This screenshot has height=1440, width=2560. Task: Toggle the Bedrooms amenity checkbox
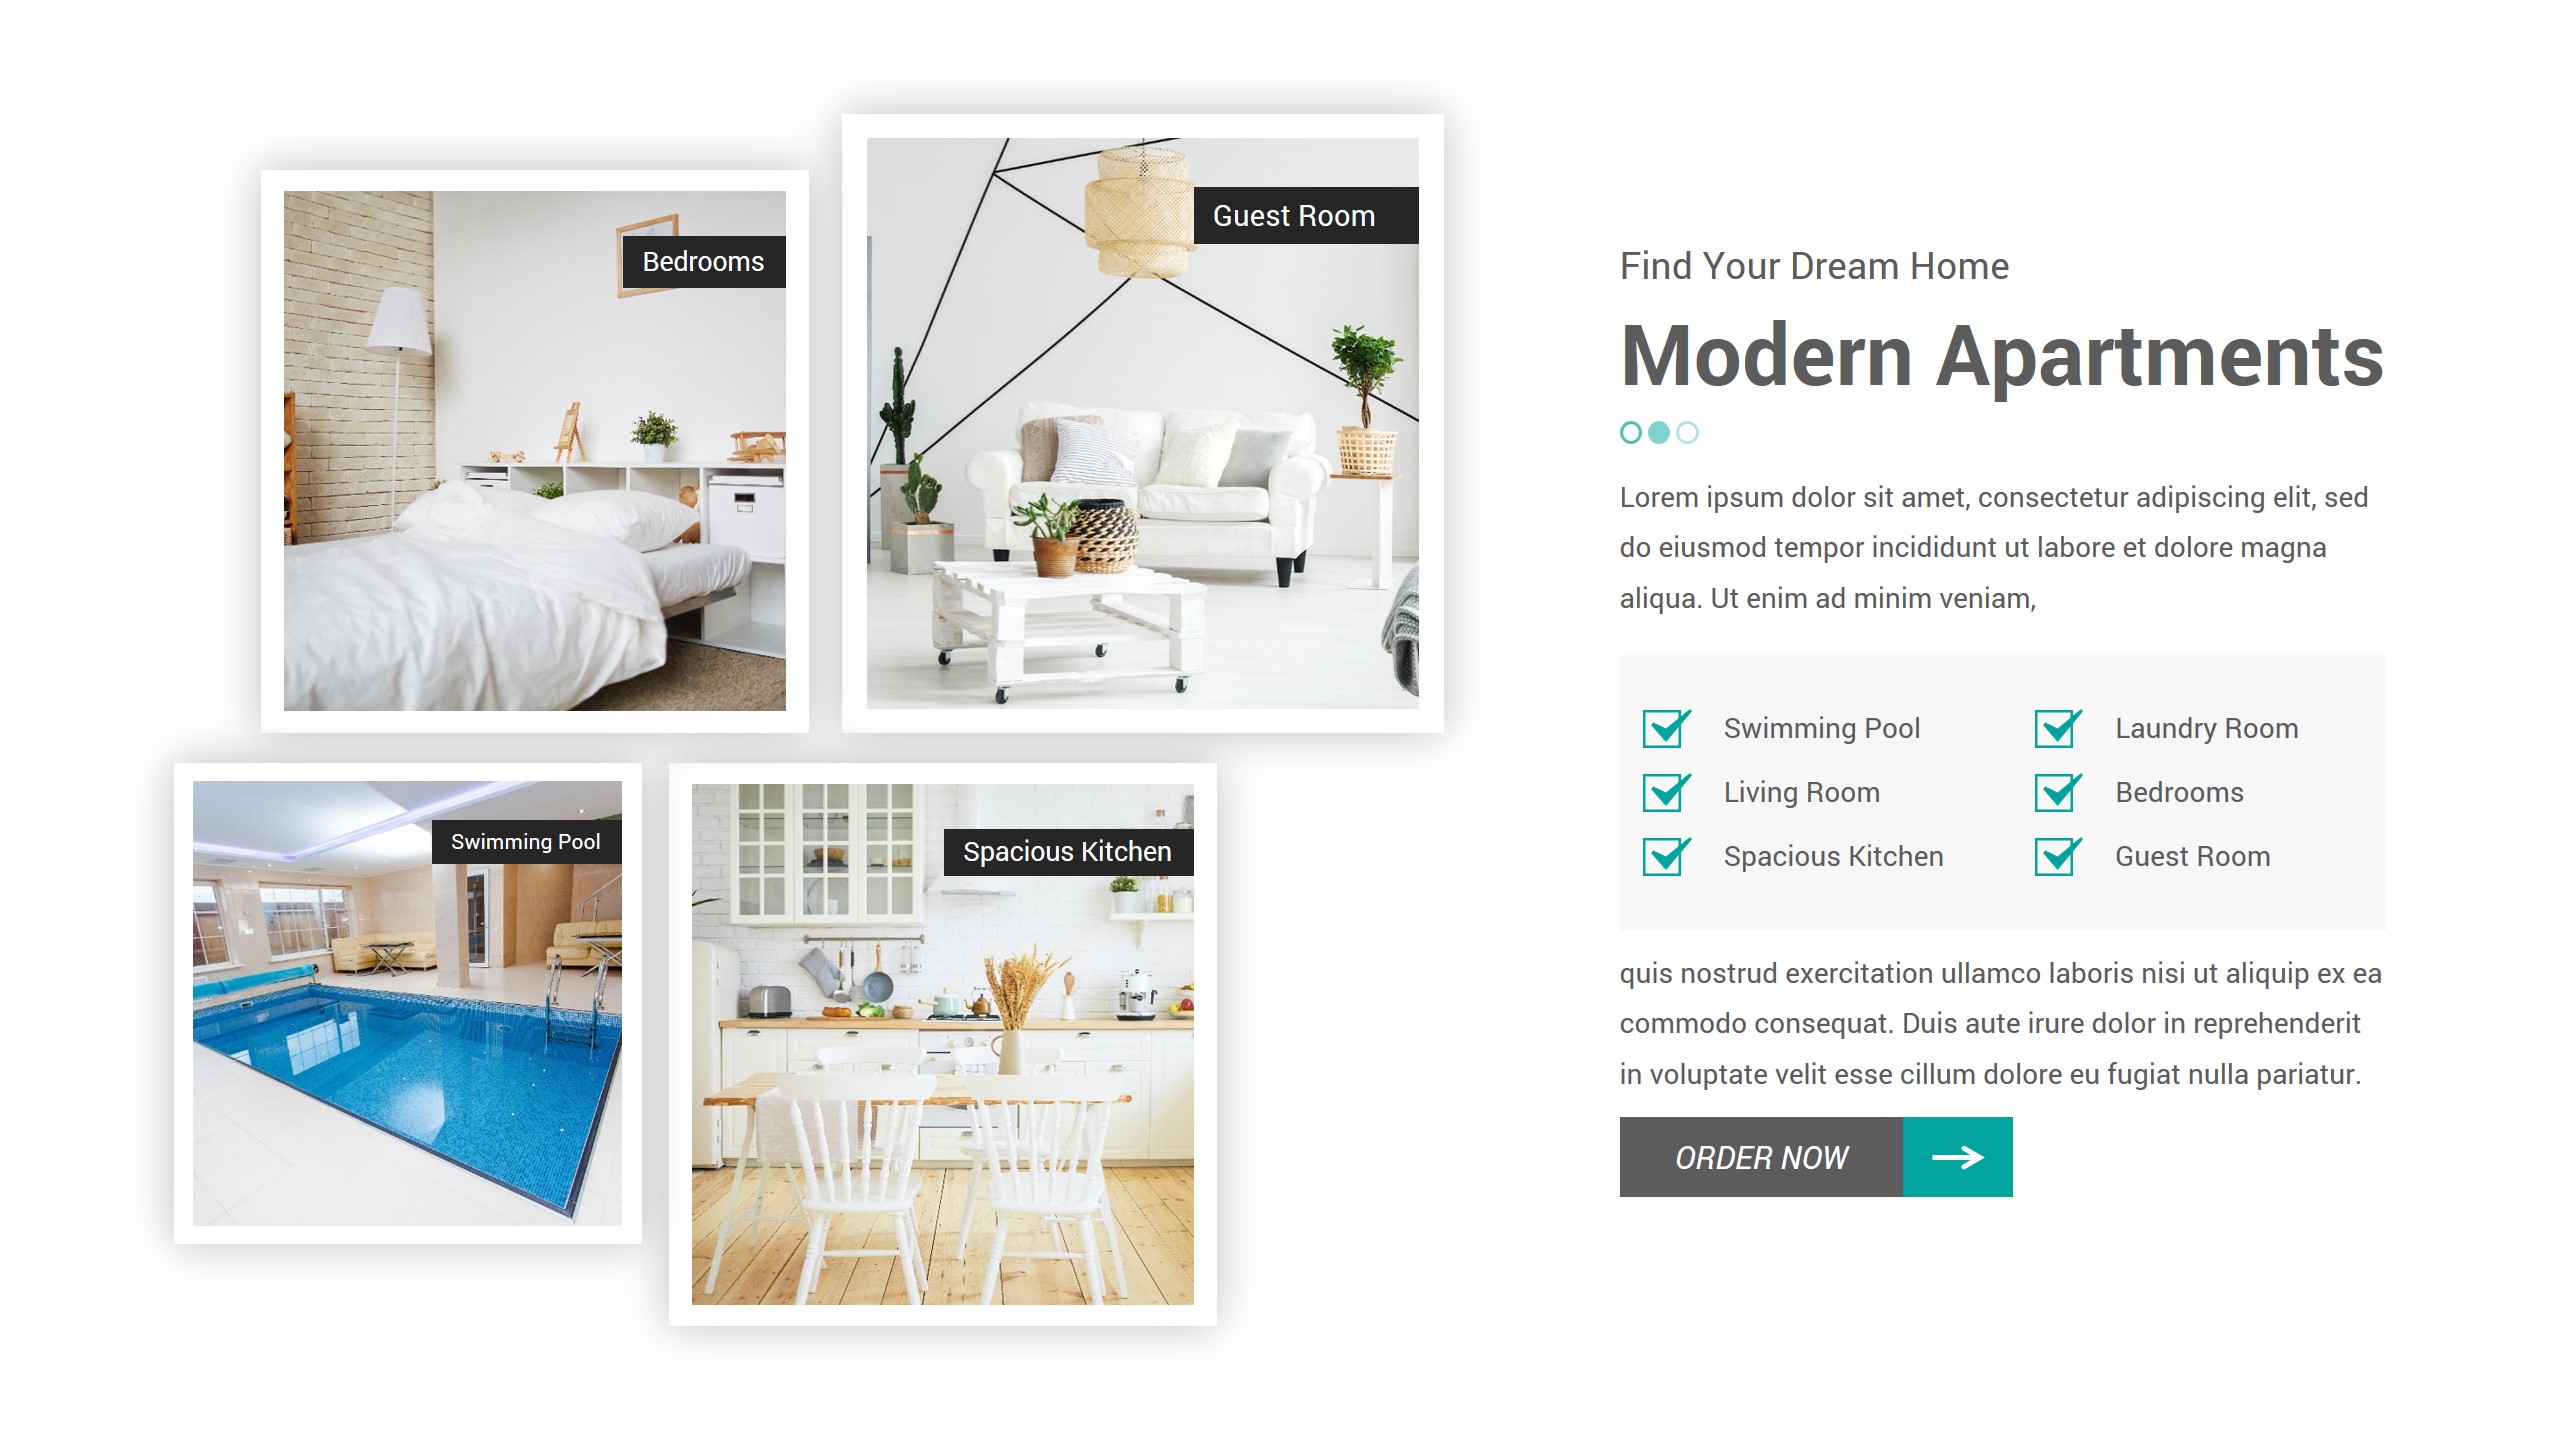(x=2061, y=791)
